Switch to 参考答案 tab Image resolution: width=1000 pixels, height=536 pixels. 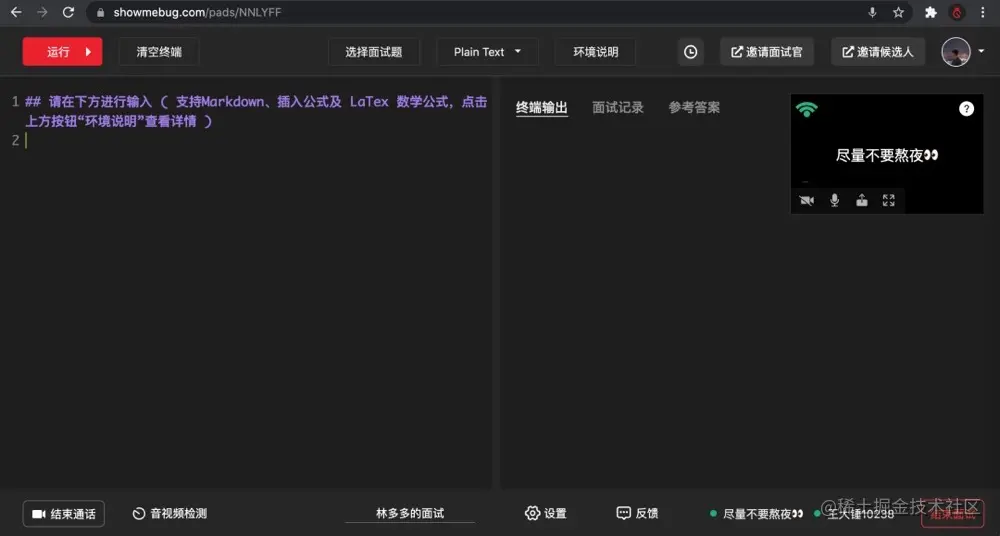click(x=694, y=108)
